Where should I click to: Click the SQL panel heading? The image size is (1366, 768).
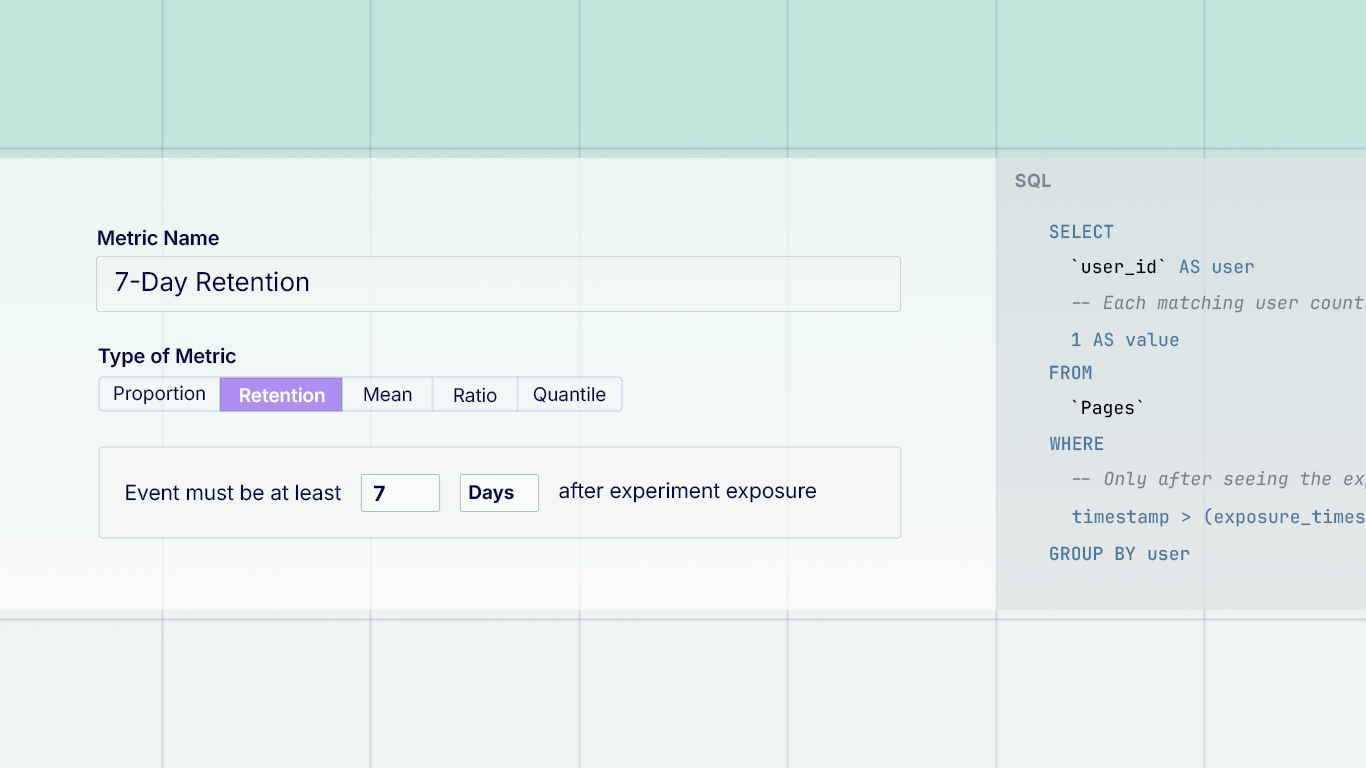click(1033, 181)
